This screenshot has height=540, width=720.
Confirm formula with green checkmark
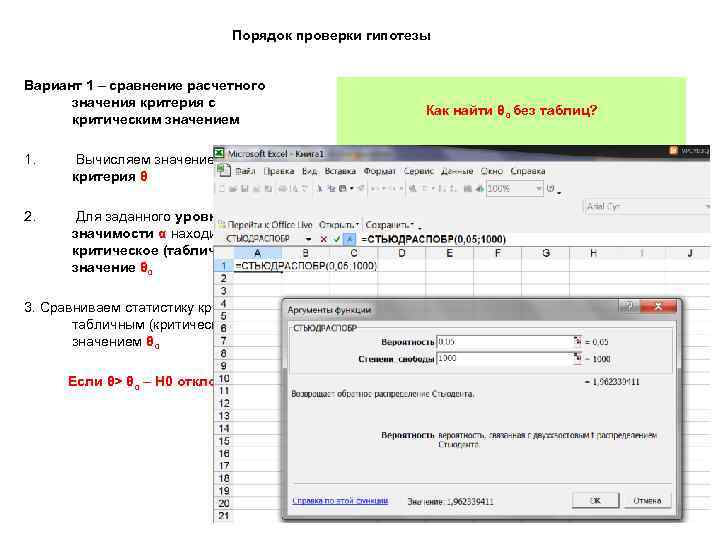337,239
